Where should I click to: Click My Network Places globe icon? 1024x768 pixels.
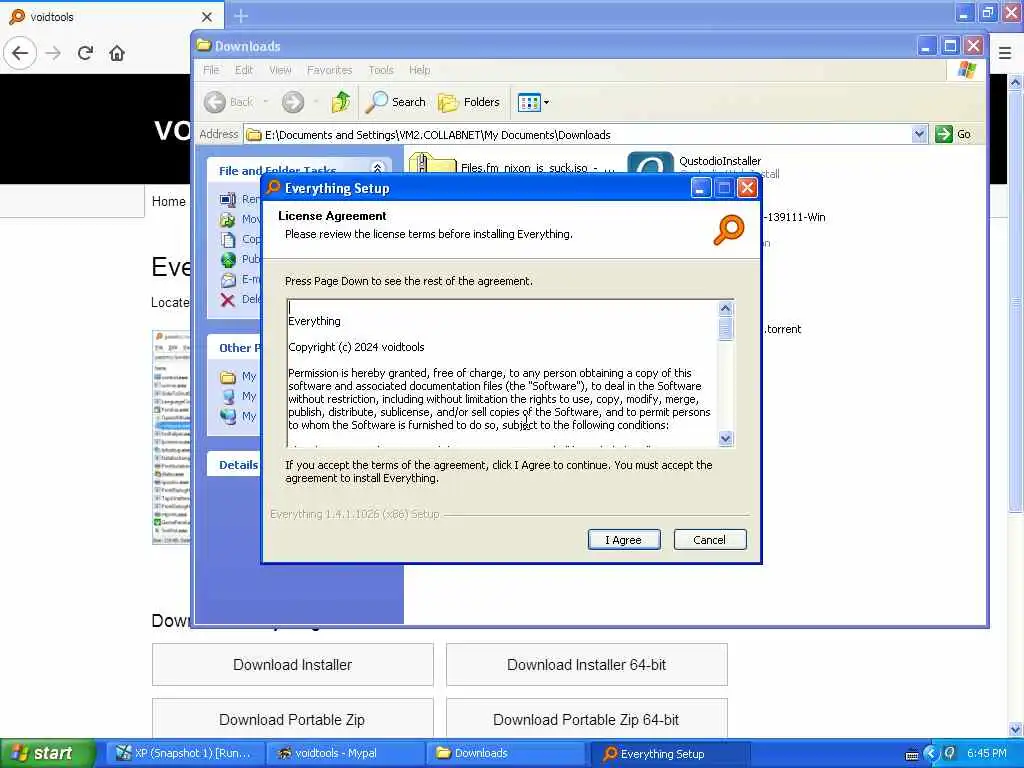click(228, 416)
